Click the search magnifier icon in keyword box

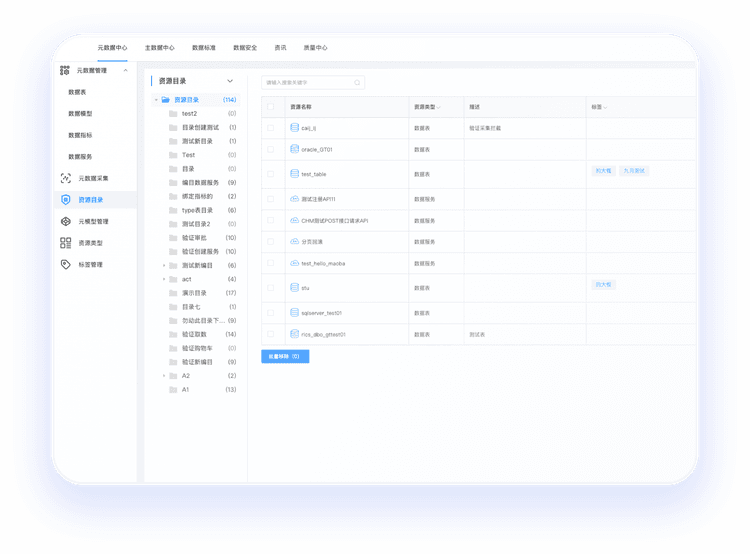[357, 82]
